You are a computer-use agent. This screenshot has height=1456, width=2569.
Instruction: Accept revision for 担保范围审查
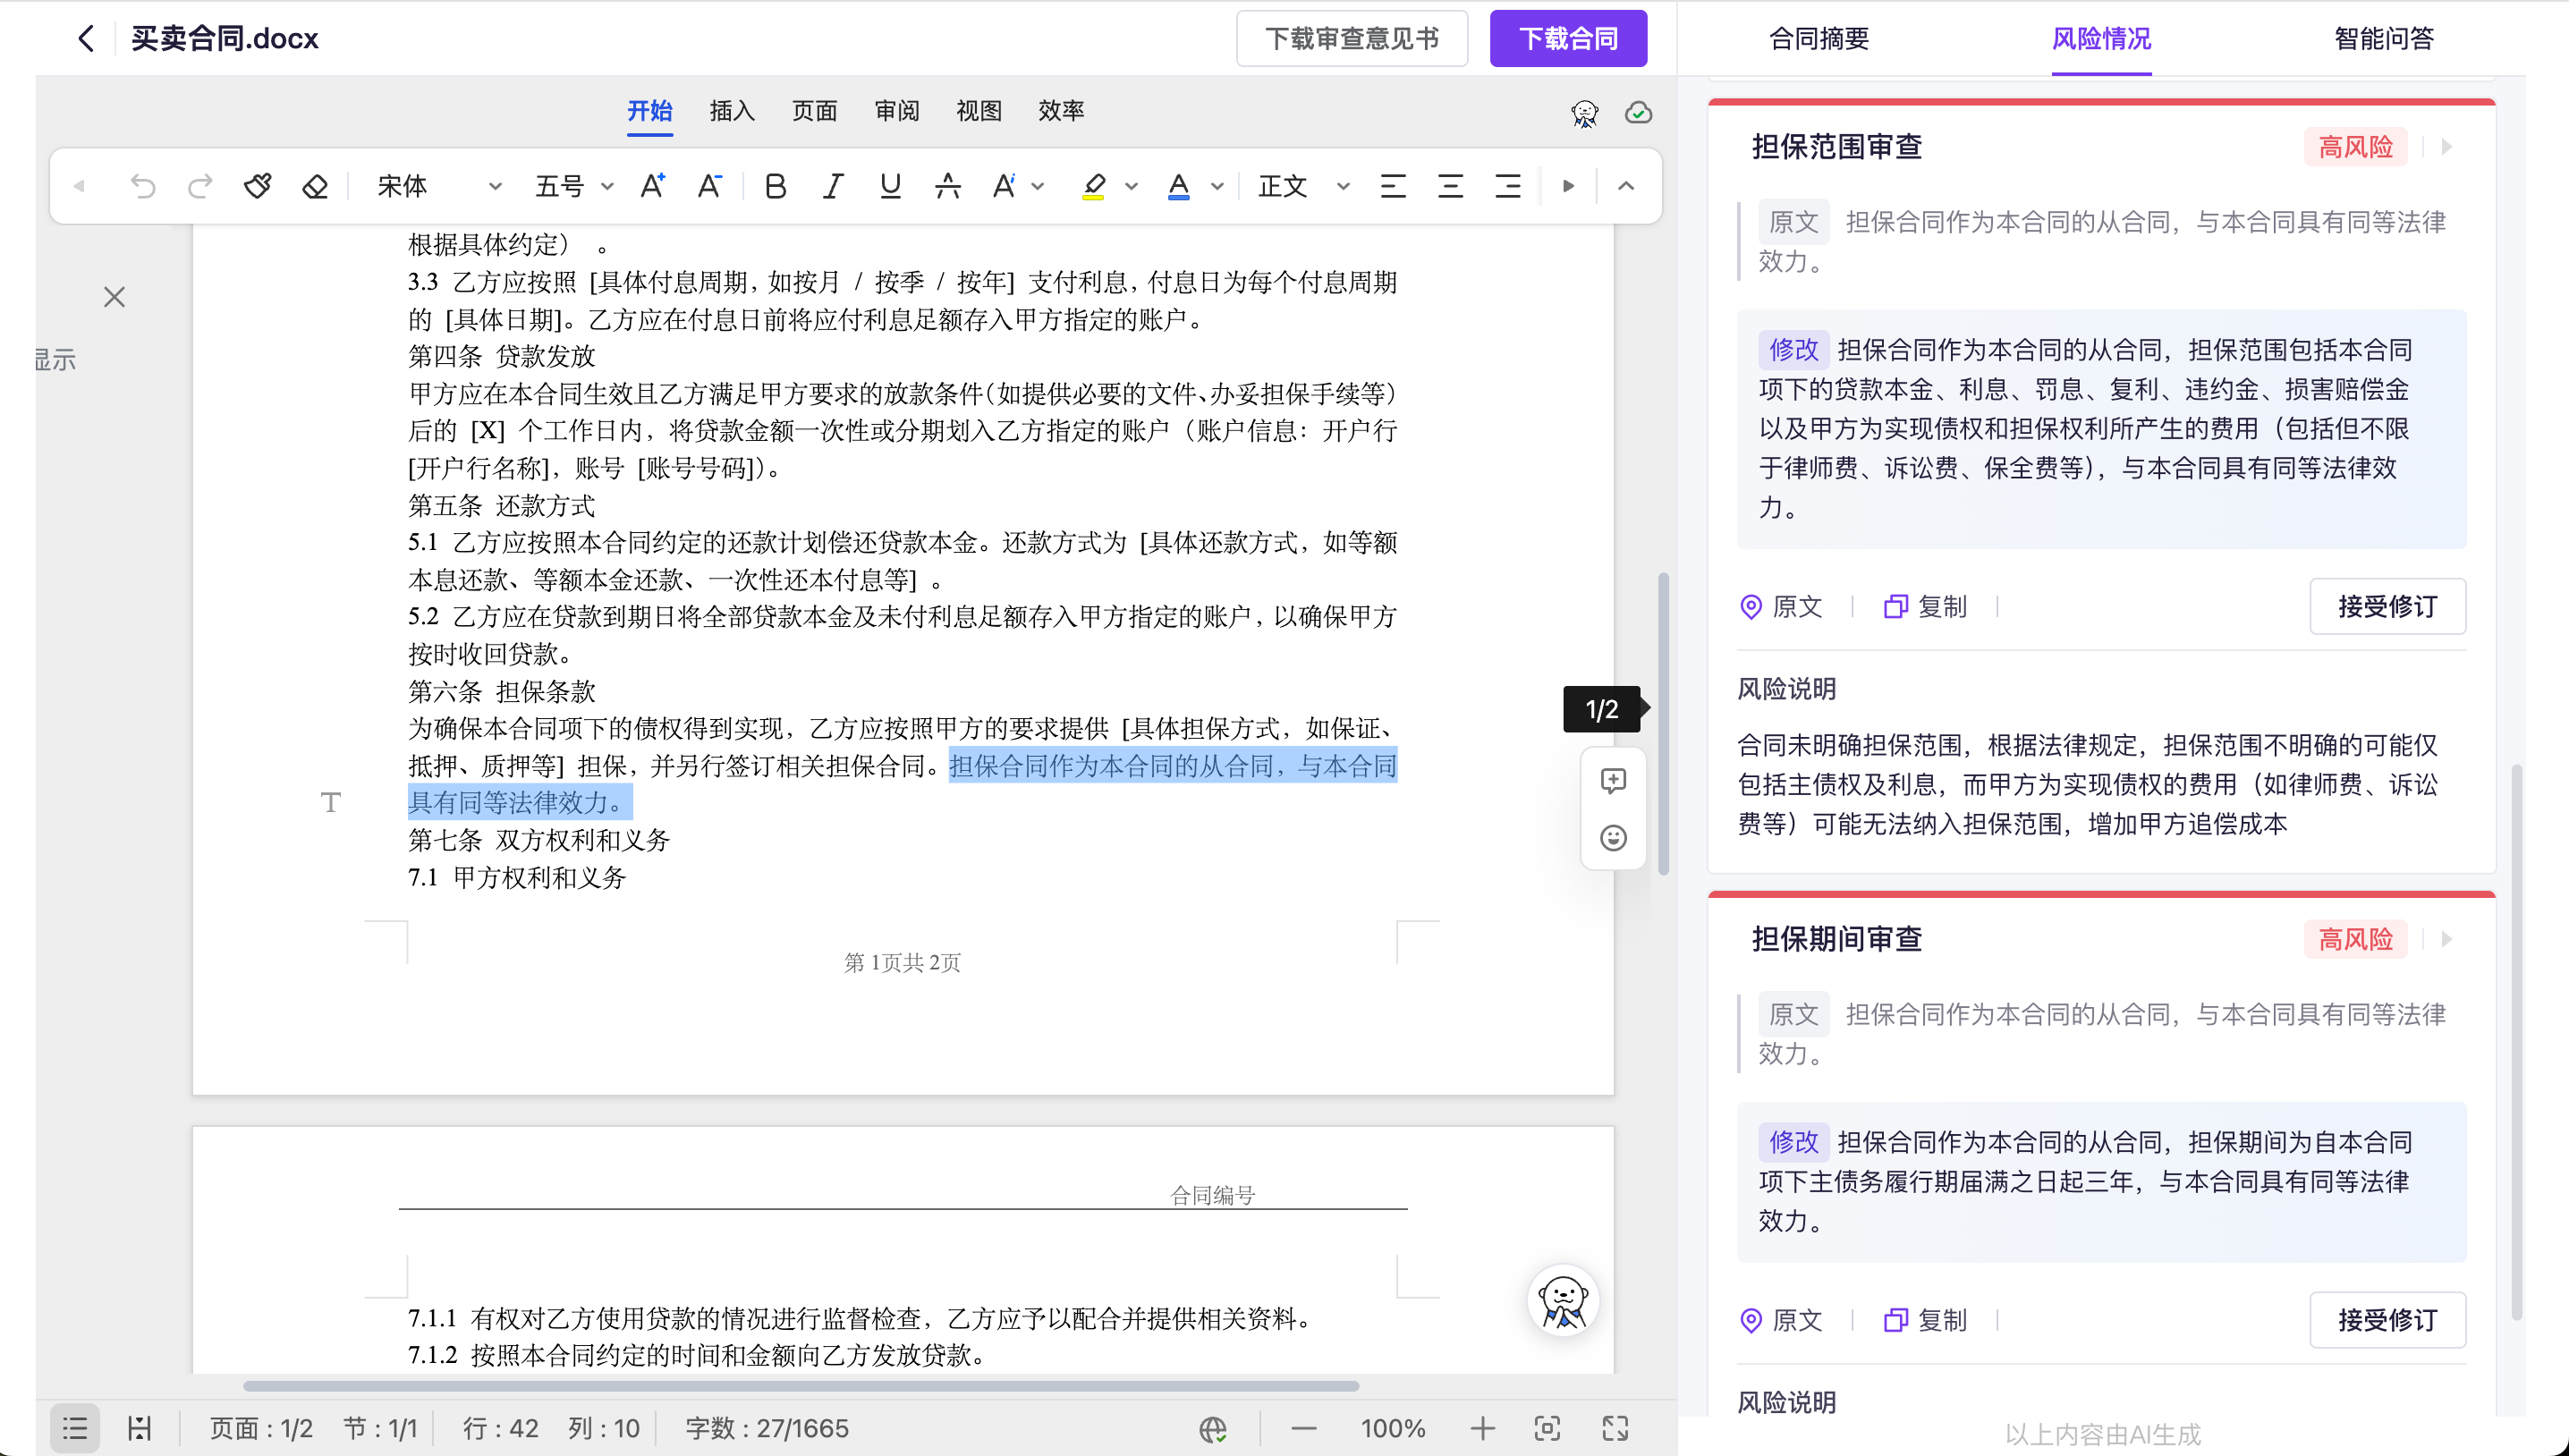tap(2386, 606)
